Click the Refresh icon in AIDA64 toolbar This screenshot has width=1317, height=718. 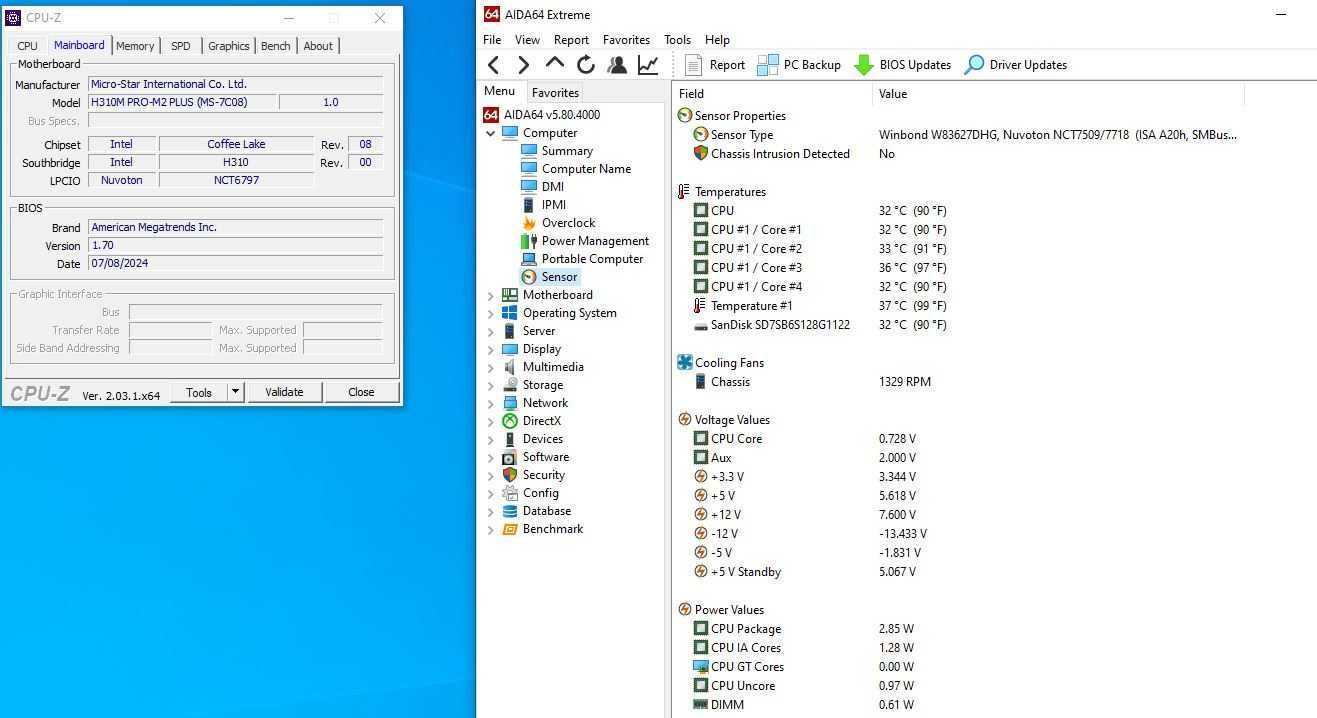coord(586,65)
